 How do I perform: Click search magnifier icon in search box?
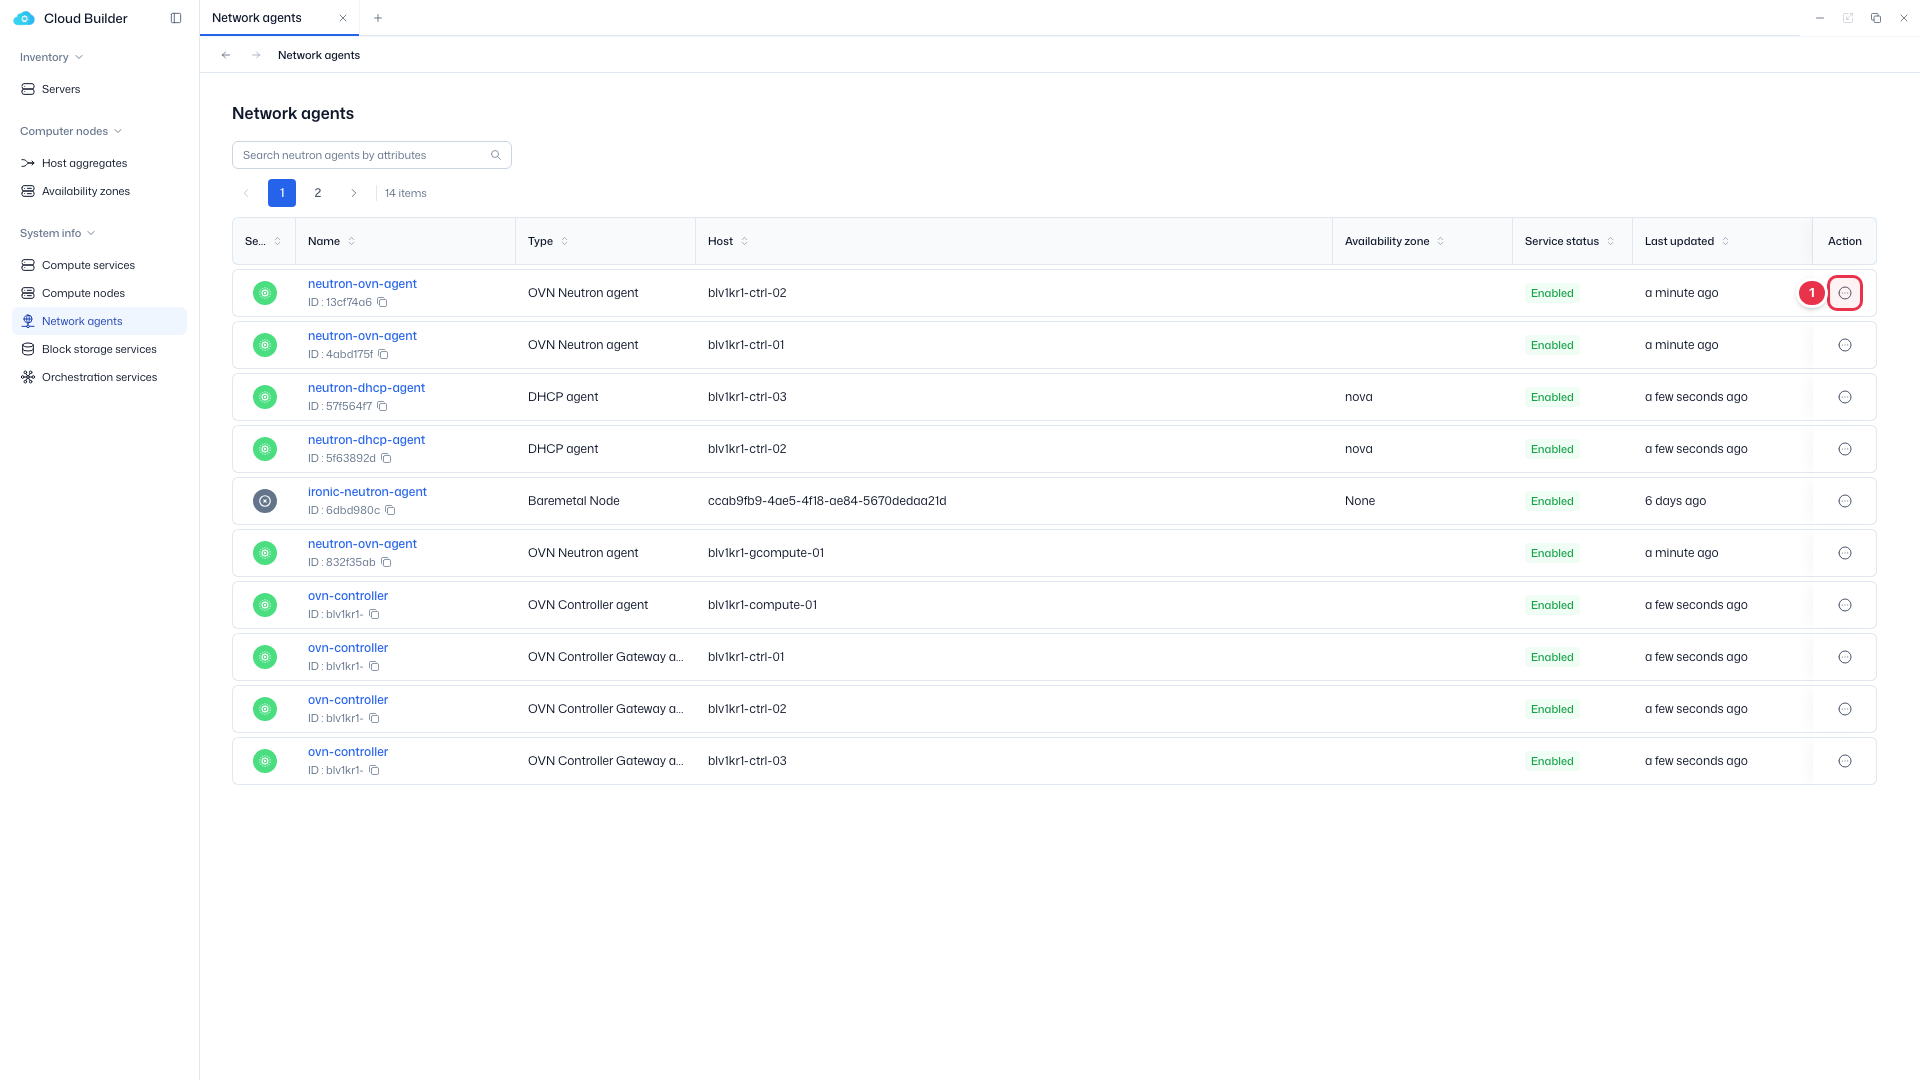[x=496, y=155]
